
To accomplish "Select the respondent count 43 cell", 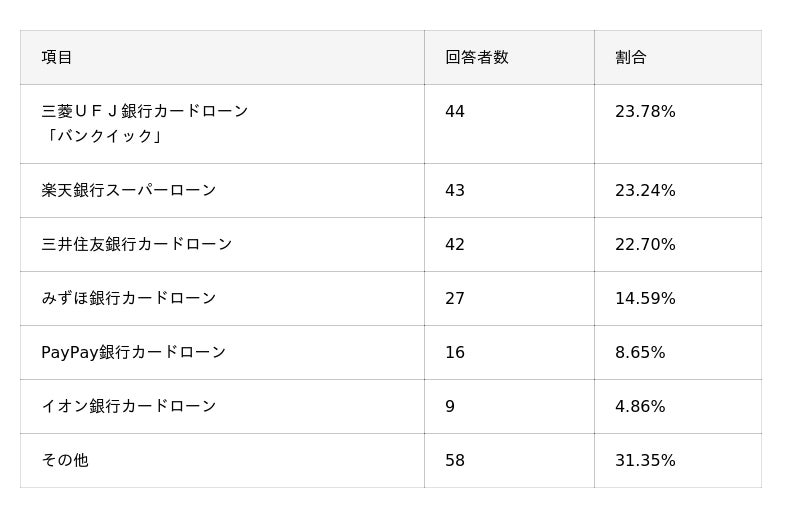I will click(455, 190).
